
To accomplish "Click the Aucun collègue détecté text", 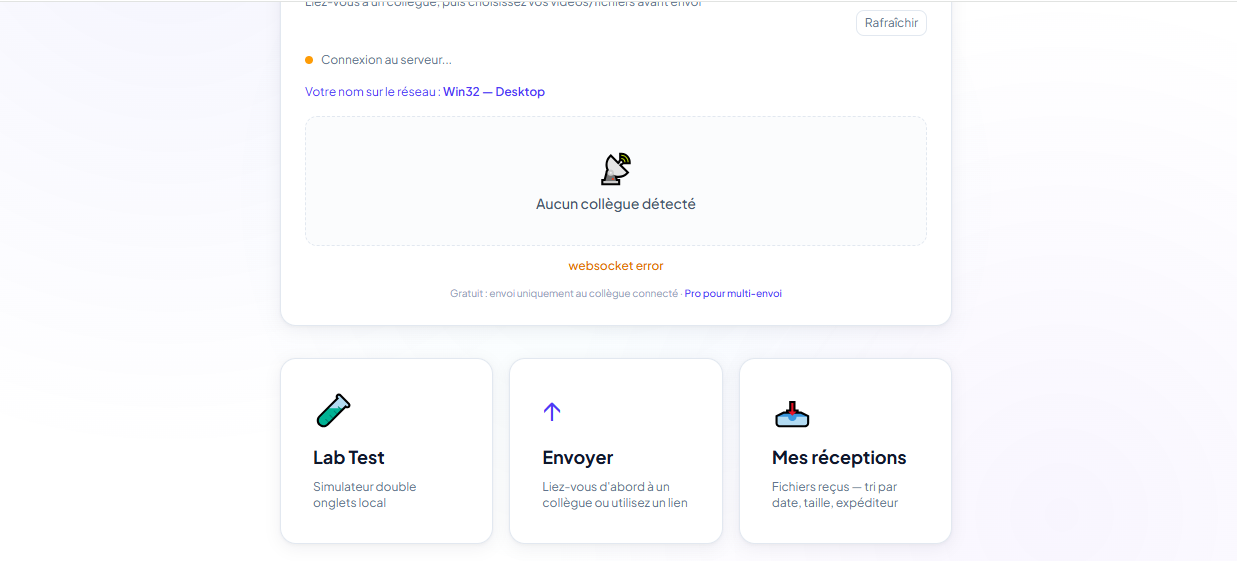I will [616, 204].
